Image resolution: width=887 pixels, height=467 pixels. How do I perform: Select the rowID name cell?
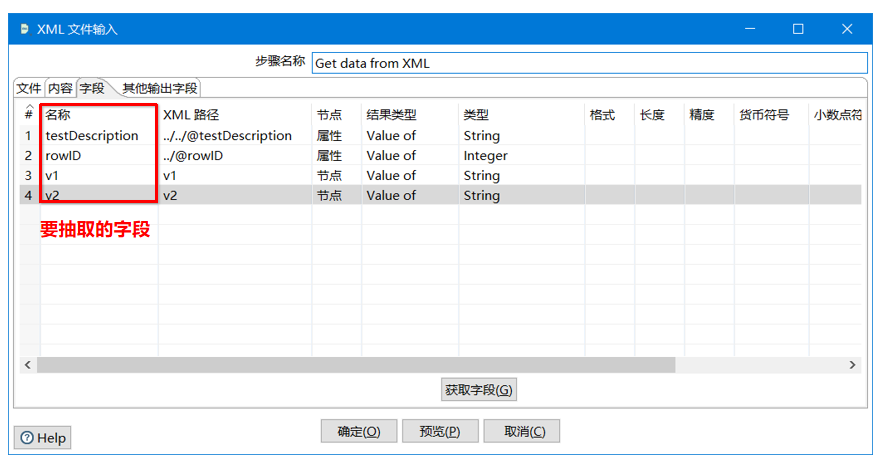click(x=99, y=155)
